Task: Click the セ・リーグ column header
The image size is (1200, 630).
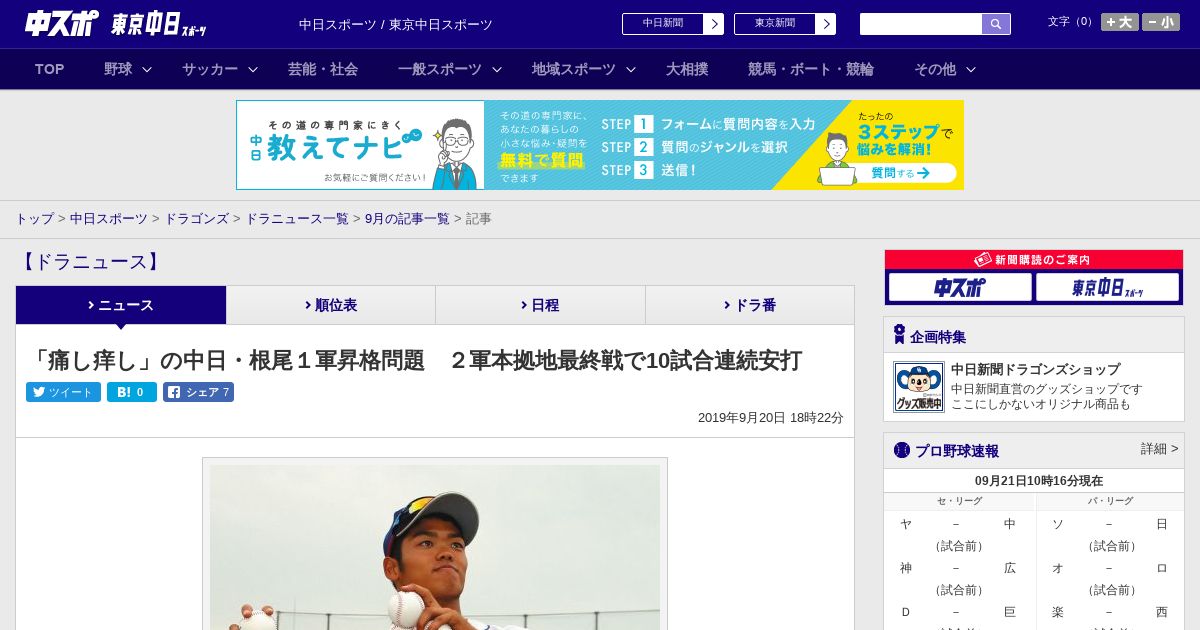Action: click(x=959, y=501)
